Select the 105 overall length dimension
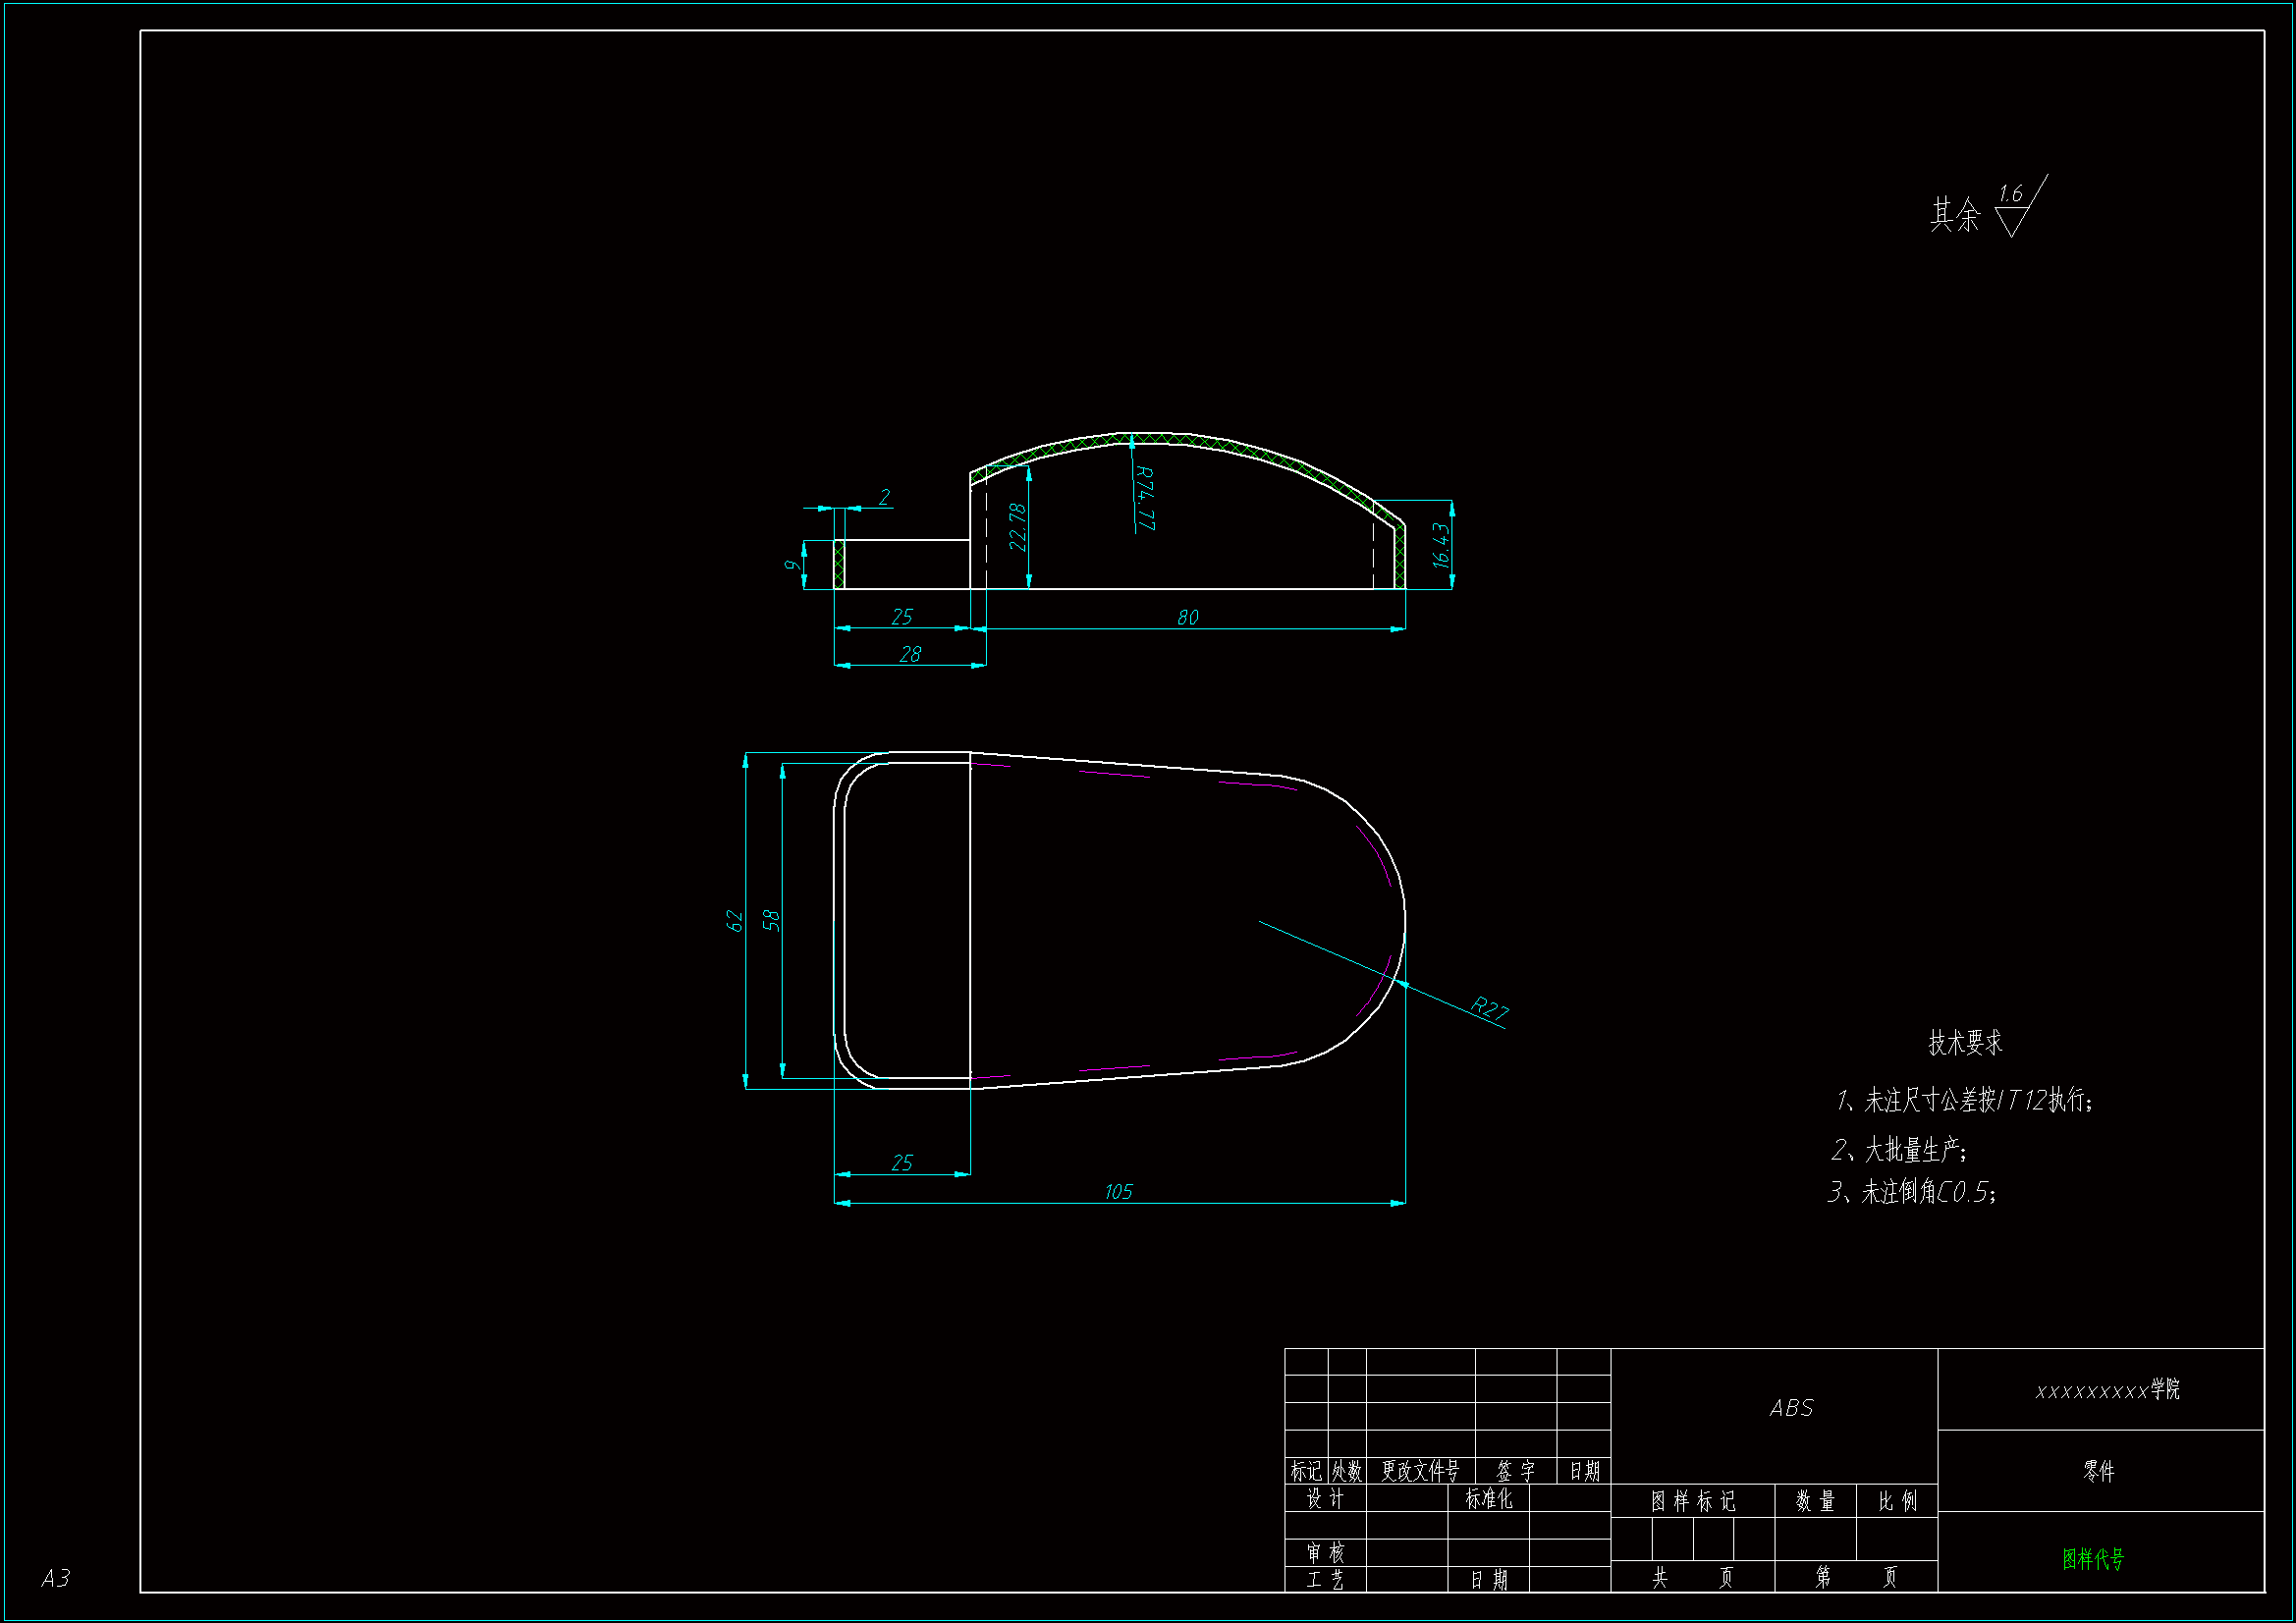The width and height of the screenshot is (2296, 1623). pyautogui.click(x=1118, y=1192)
